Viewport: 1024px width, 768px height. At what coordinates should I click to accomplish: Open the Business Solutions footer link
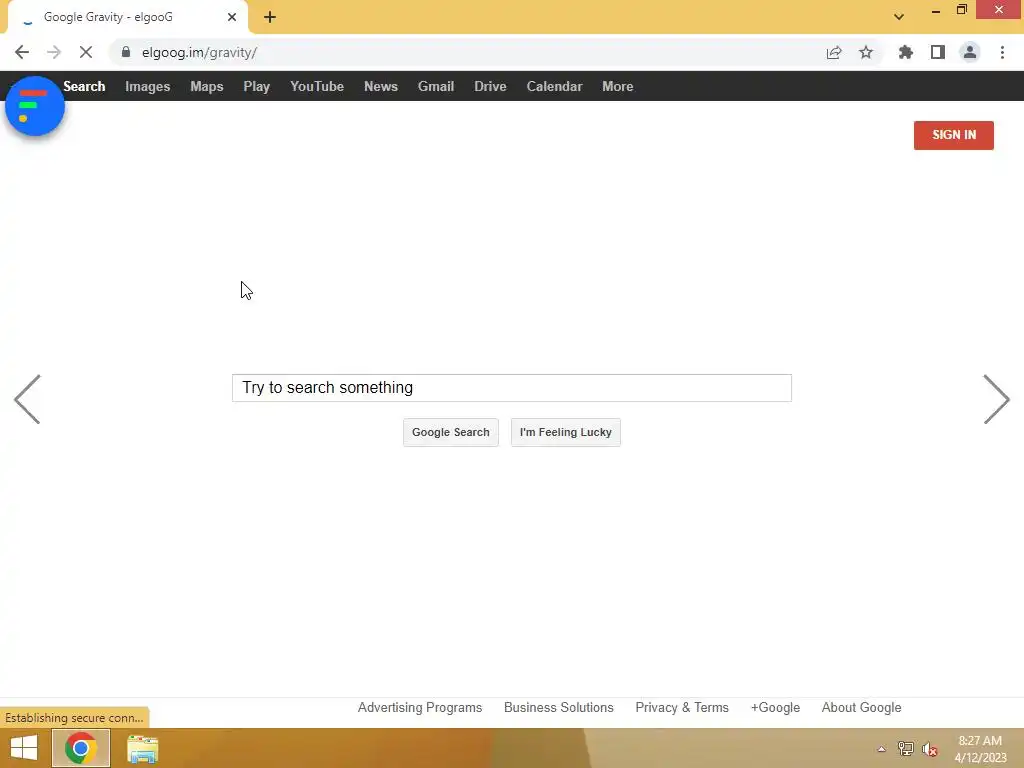click(558, 707)
